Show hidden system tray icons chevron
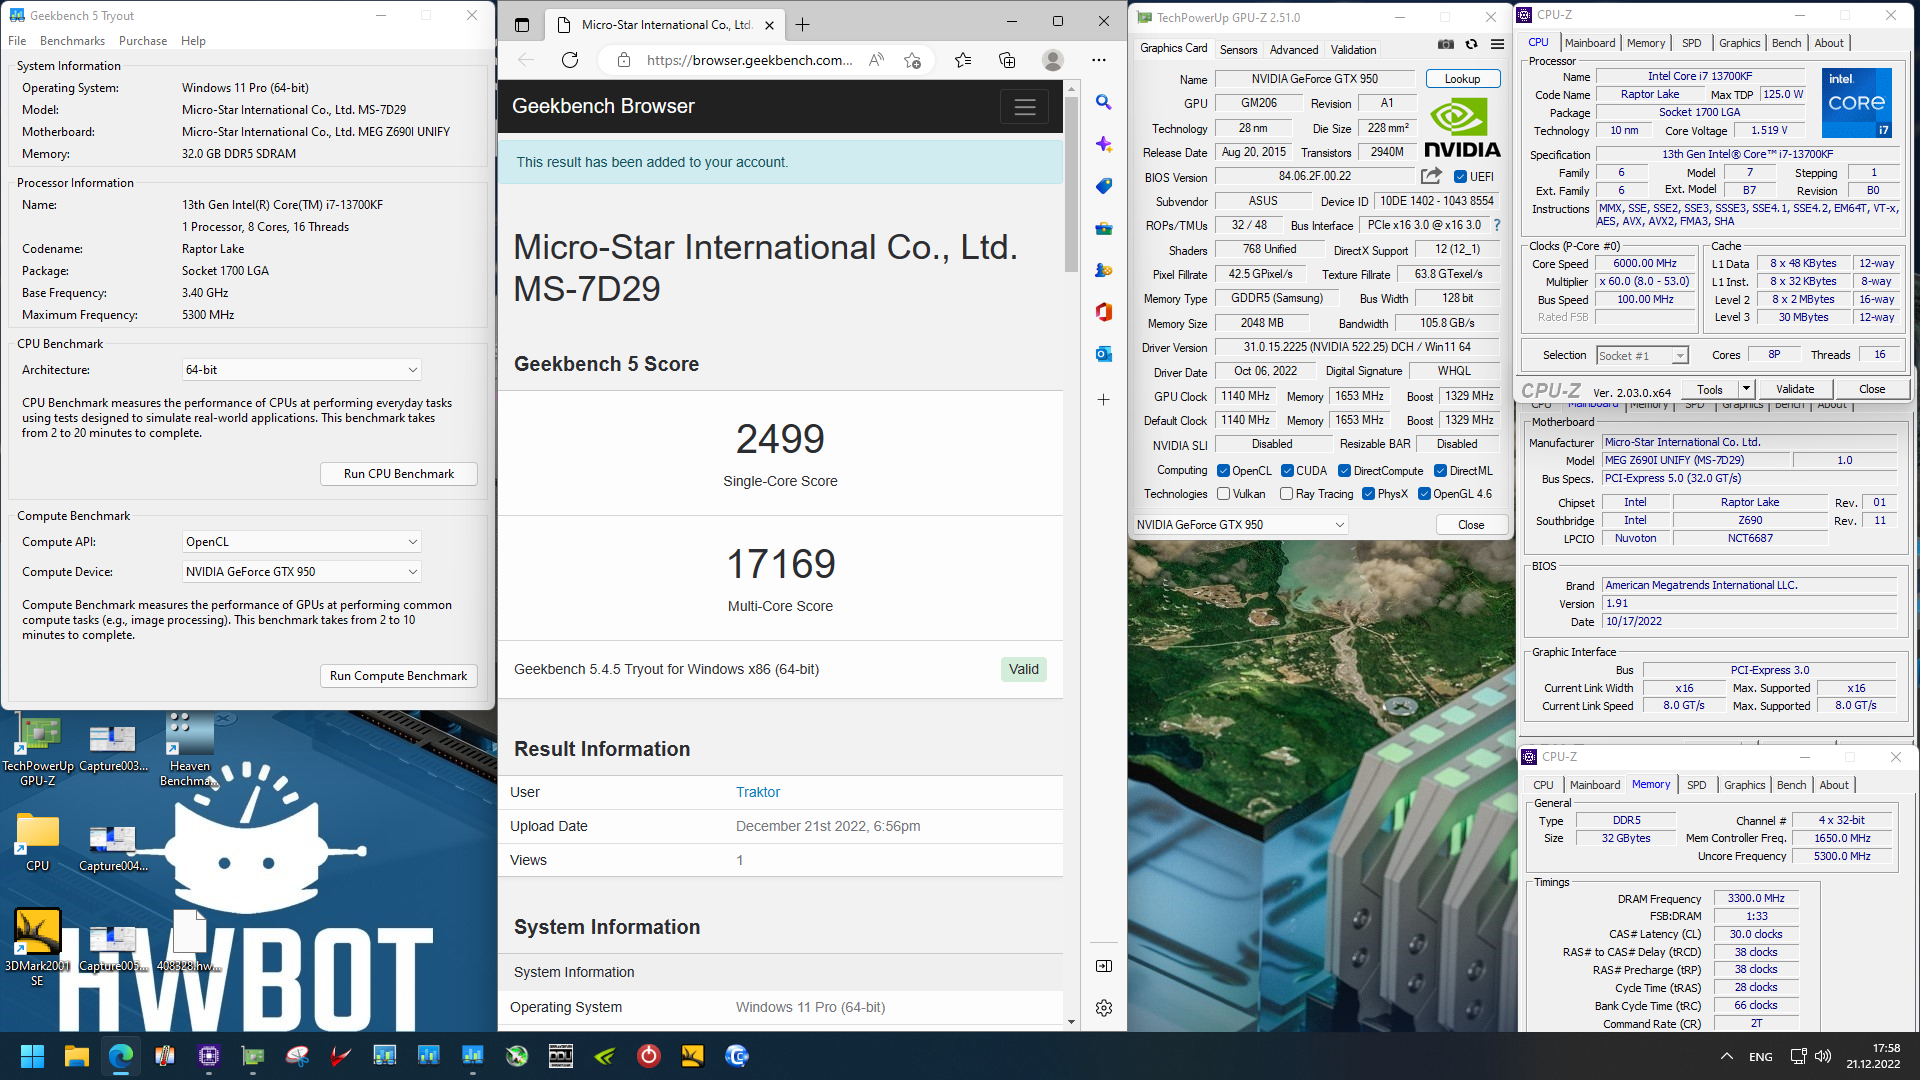The height and width of the screenshot is (1080, 1920). tap(1726, 1056)
